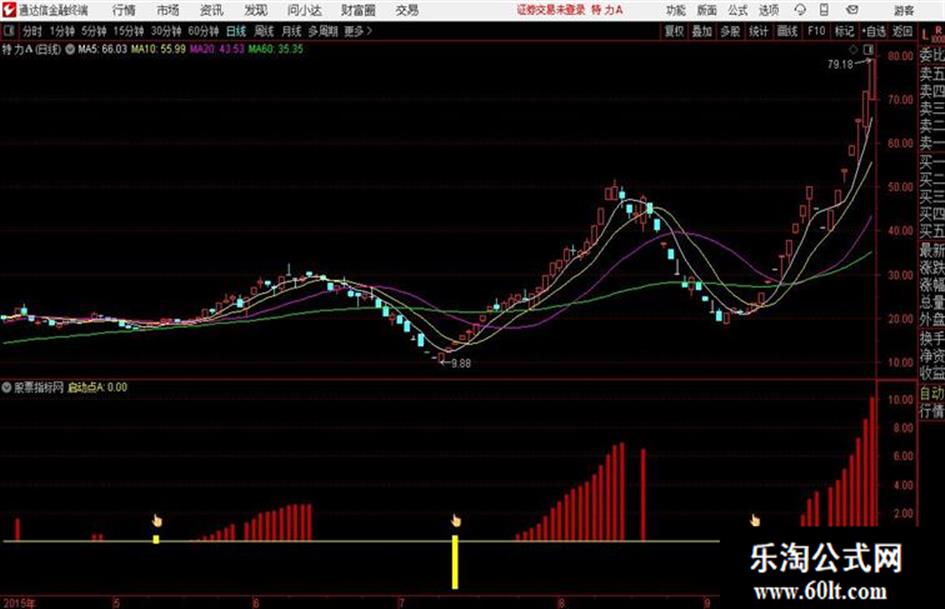Add stock with the 自选 button

874,31
